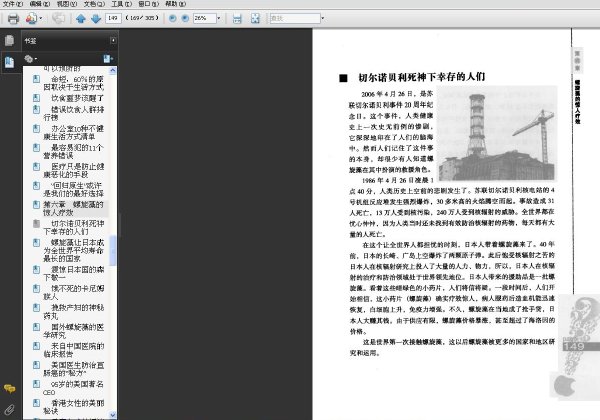The height and width of the screenshot is (420, 600).
Task: Open bookmark 办公室10种不健康生活方式清单
Action: coord(73,132)
